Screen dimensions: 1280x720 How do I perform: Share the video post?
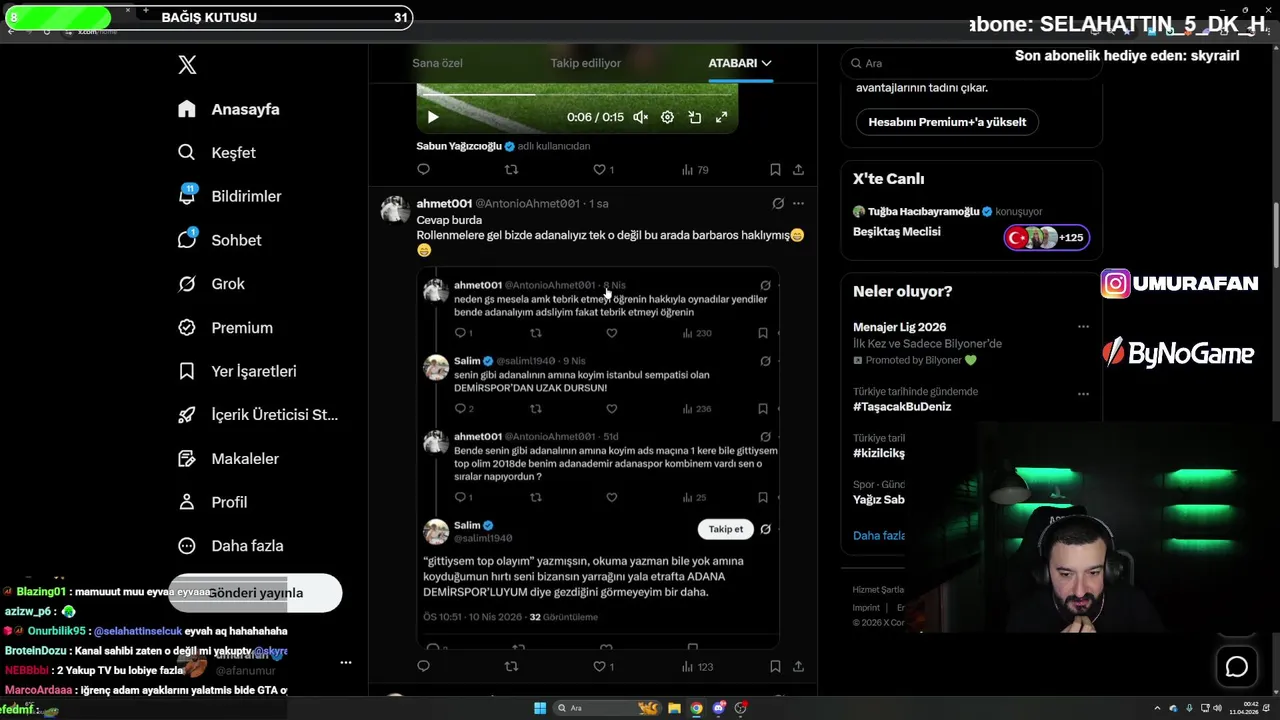tap(798, 170)
